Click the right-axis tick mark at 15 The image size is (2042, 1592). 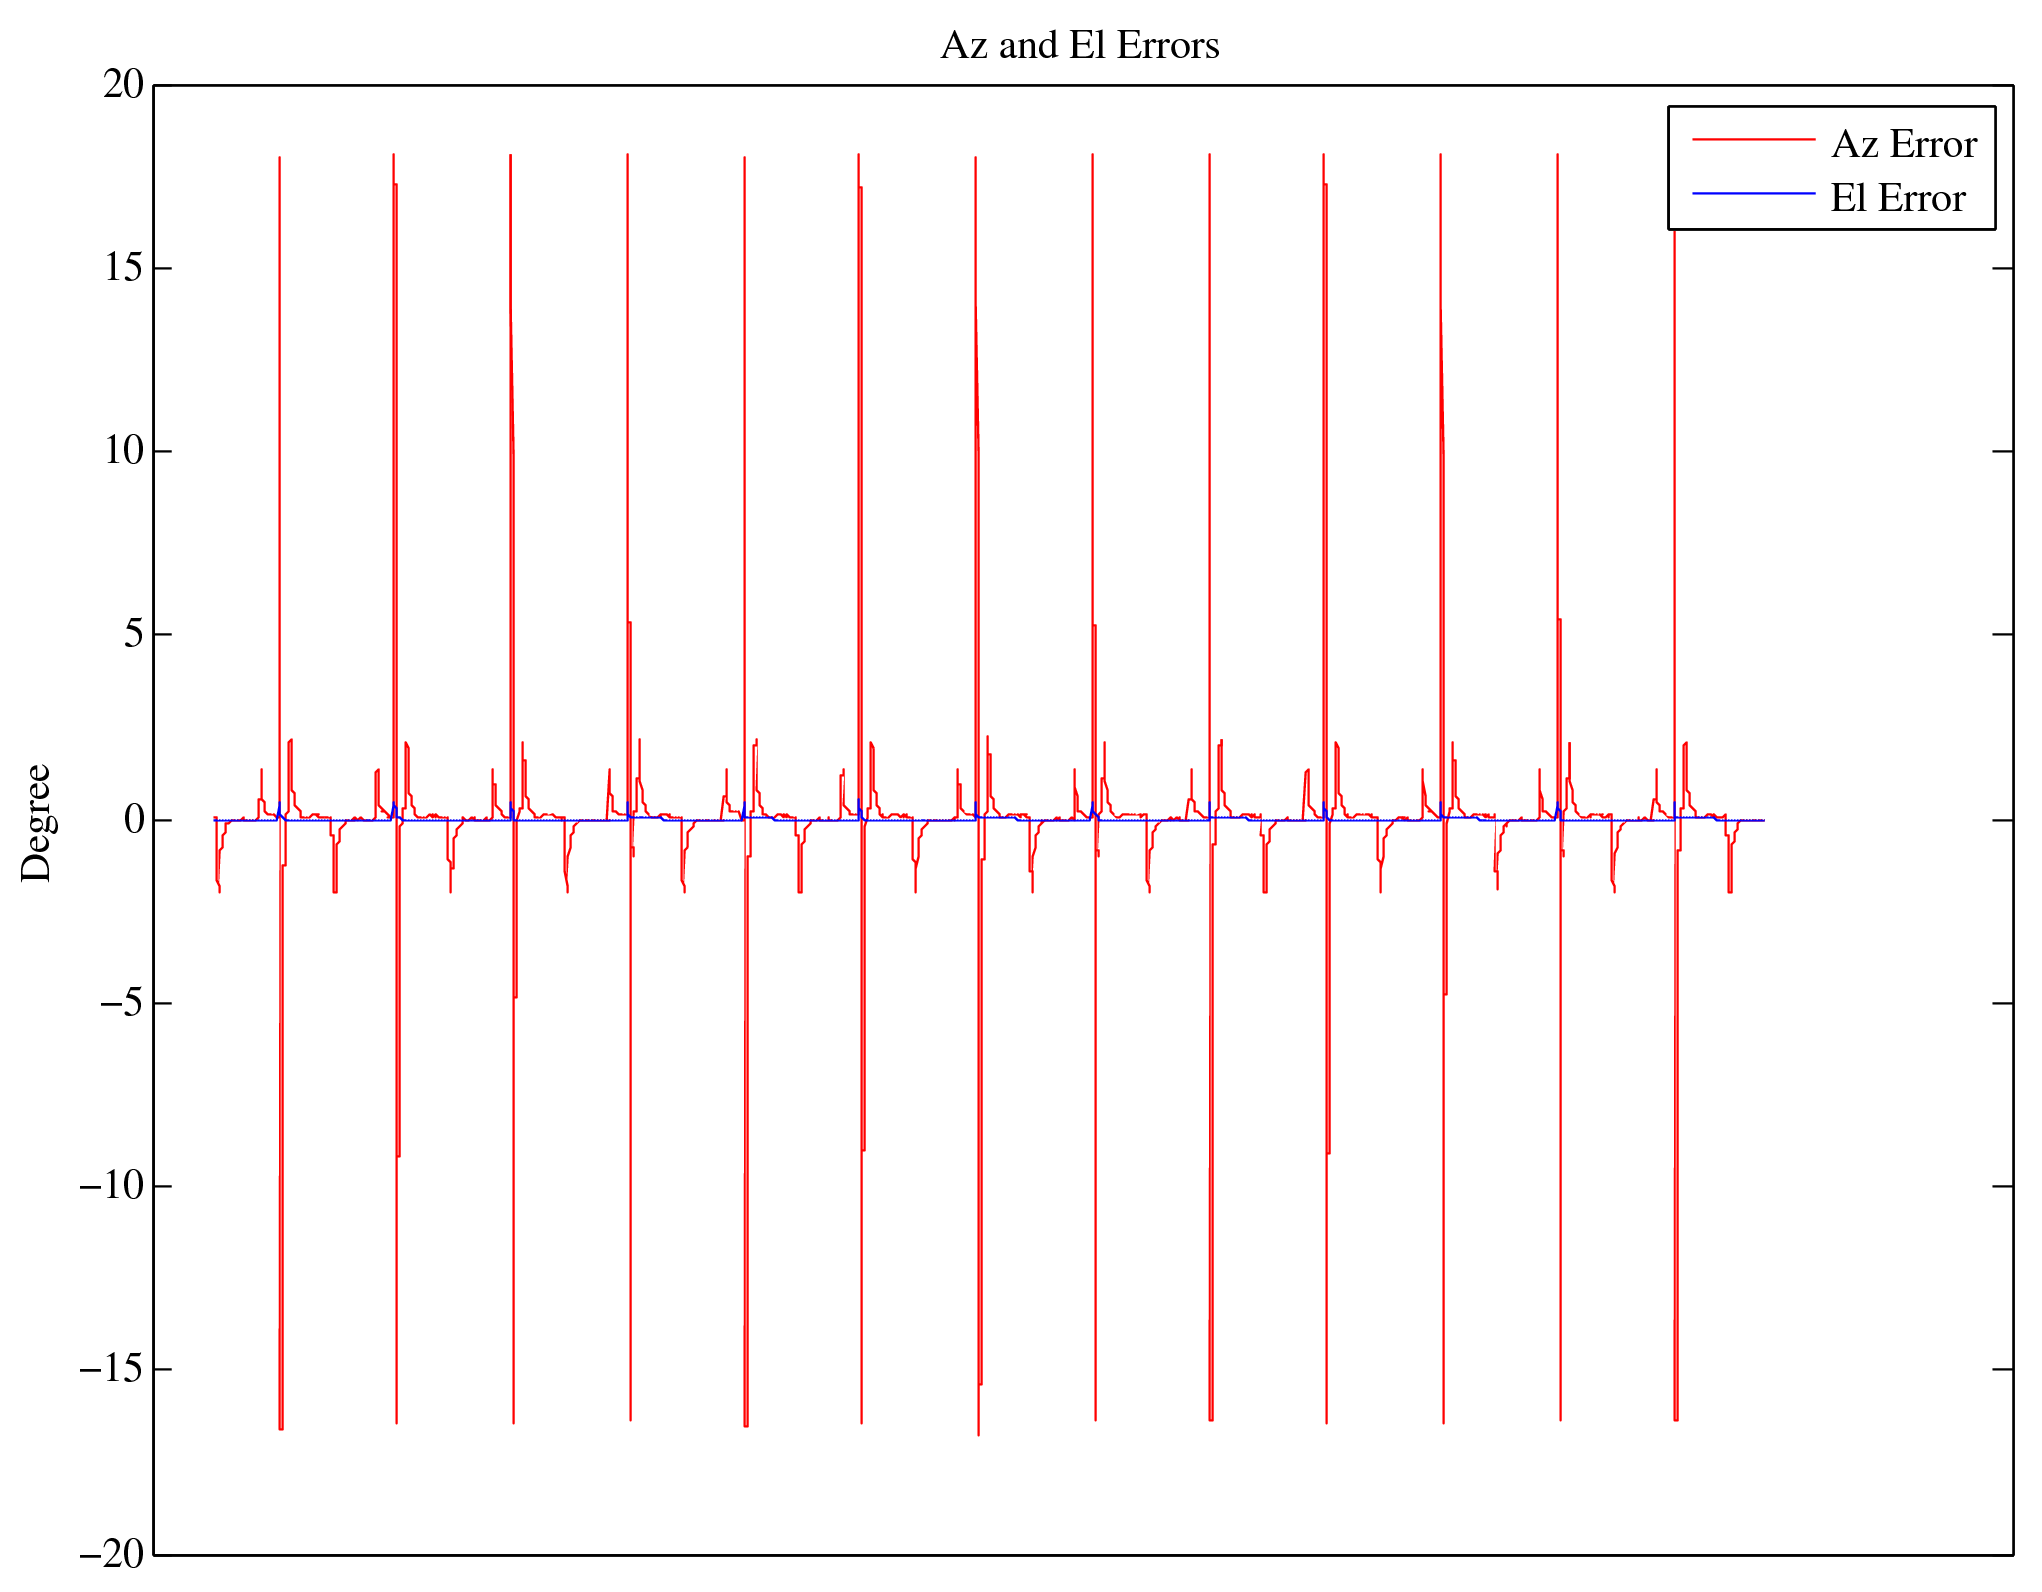[2002, 268]
